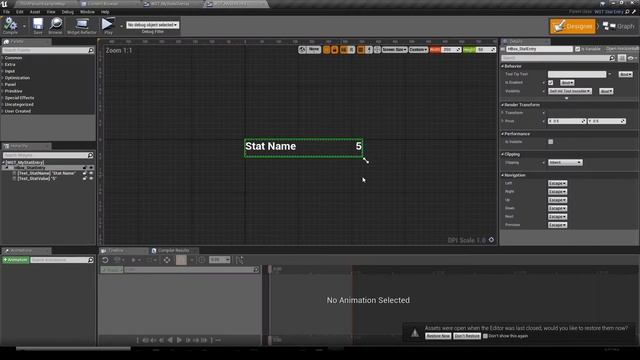The width and height of the screenshot is (640, 360).
Task: Add a new animation
Action: pyautogui.click(x=15, y=260)
